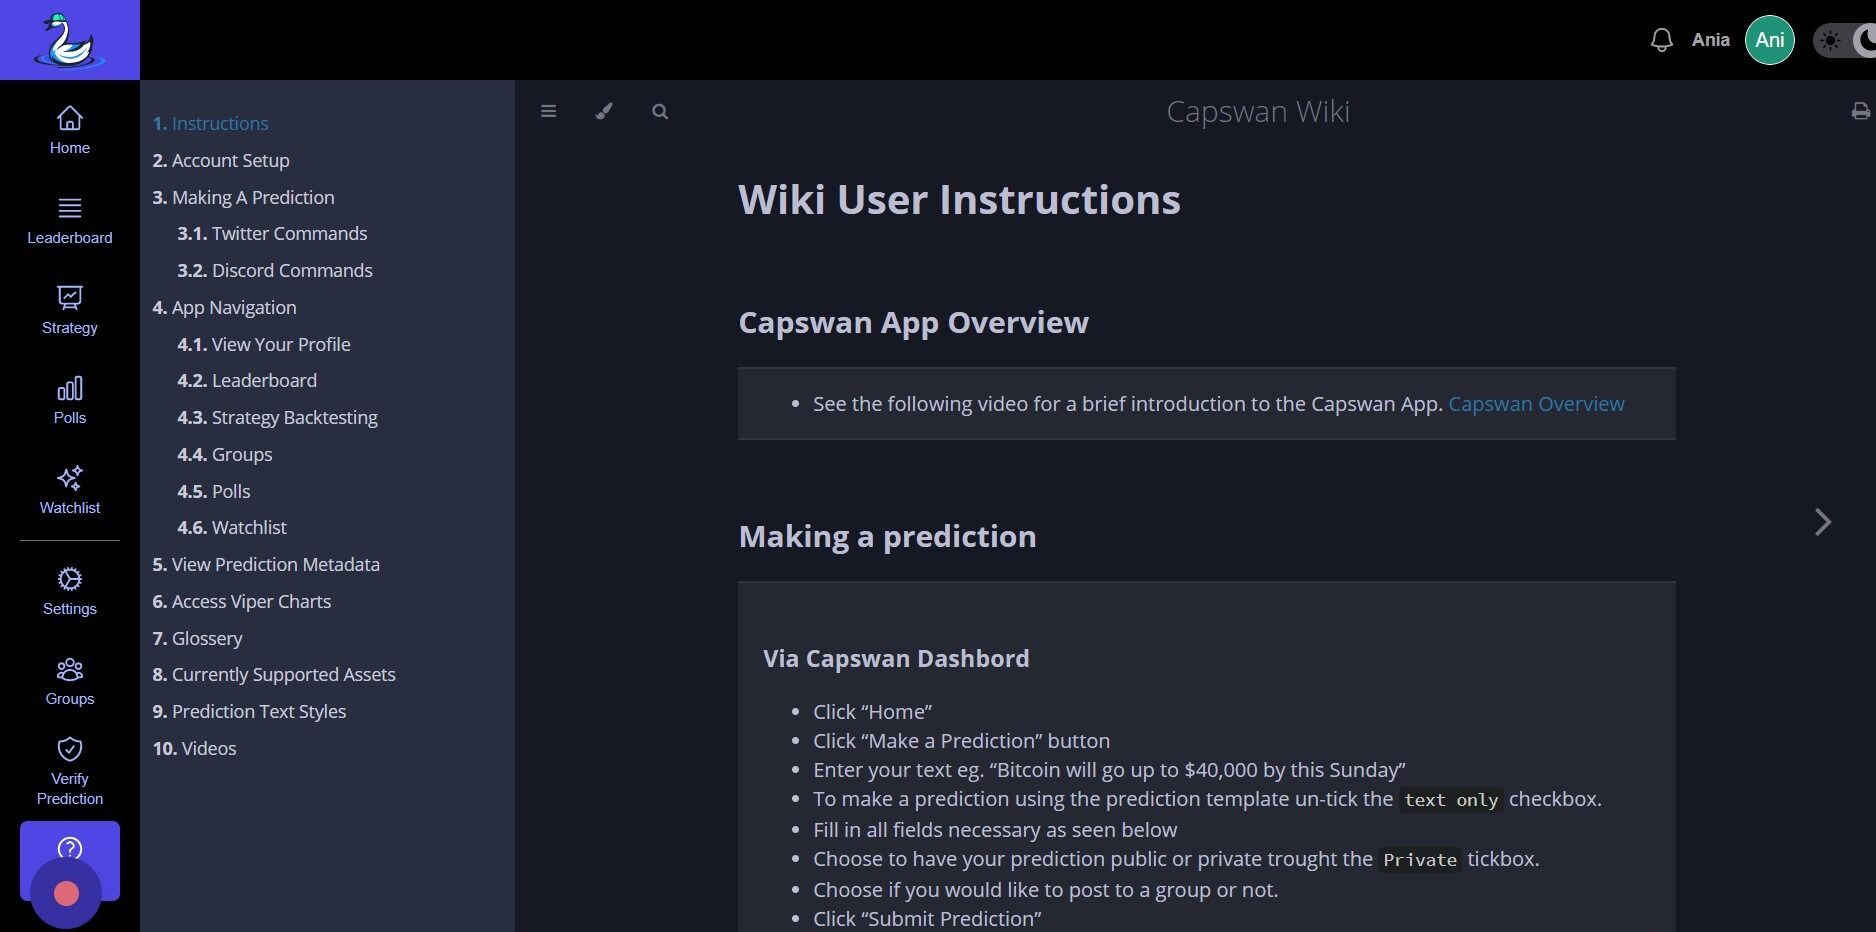Click the Capswan swan logo
The width and height of the screenshot is (1876, 932).
pyautogui.click(x=69, y=40)
